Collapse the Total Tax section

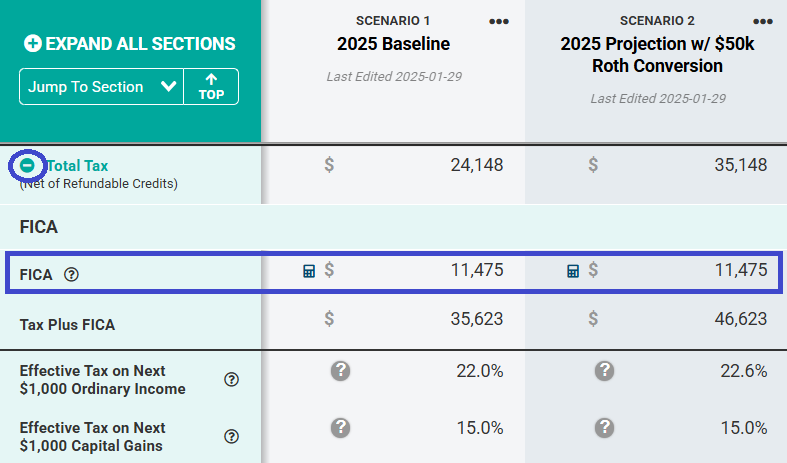[x=28, y=165]
